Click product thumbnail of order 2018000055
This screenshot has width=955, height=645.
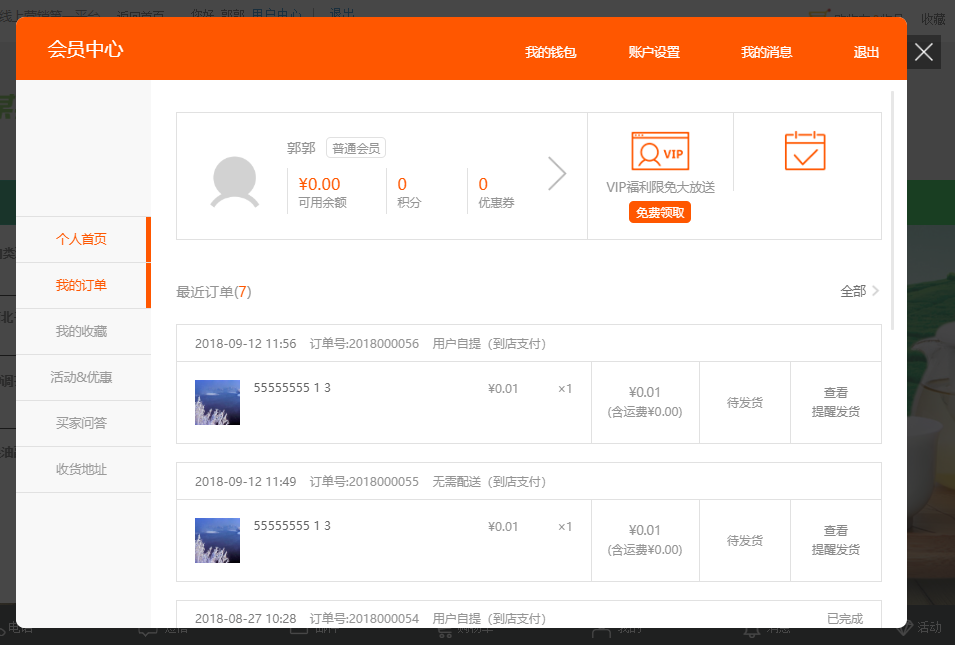[217, 540]
